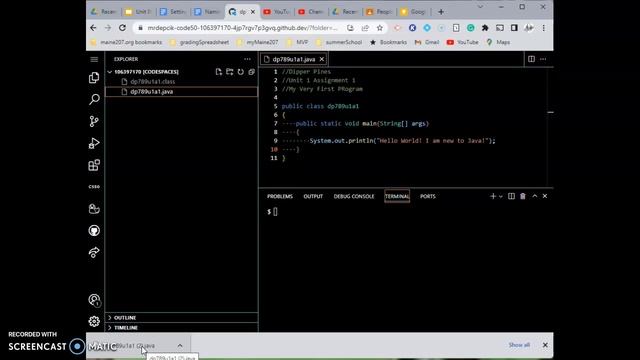Viewport: 640px width, 360px height.
Task: Click the terminal prompt input
Action: point(275,211)
